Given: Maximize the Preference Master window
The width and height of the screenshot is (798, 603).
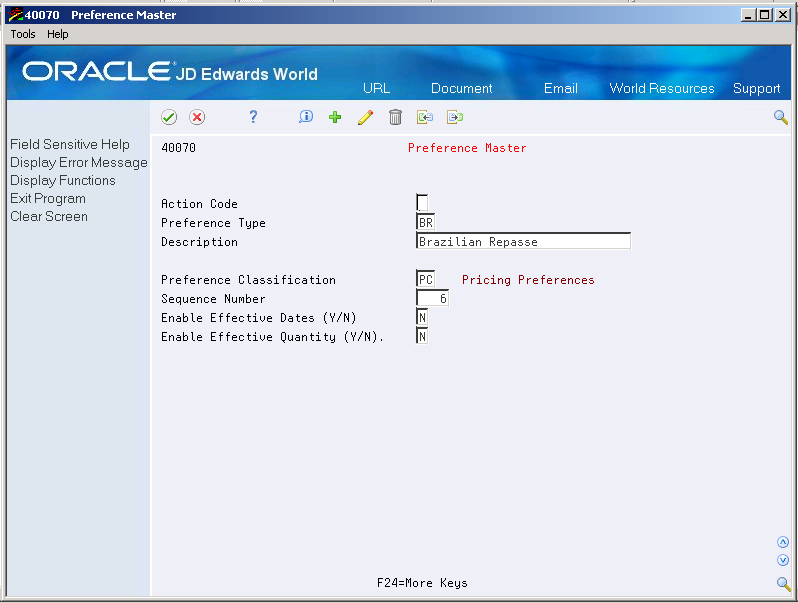Looking at the screenshot, I should click(x=764, y=15).
